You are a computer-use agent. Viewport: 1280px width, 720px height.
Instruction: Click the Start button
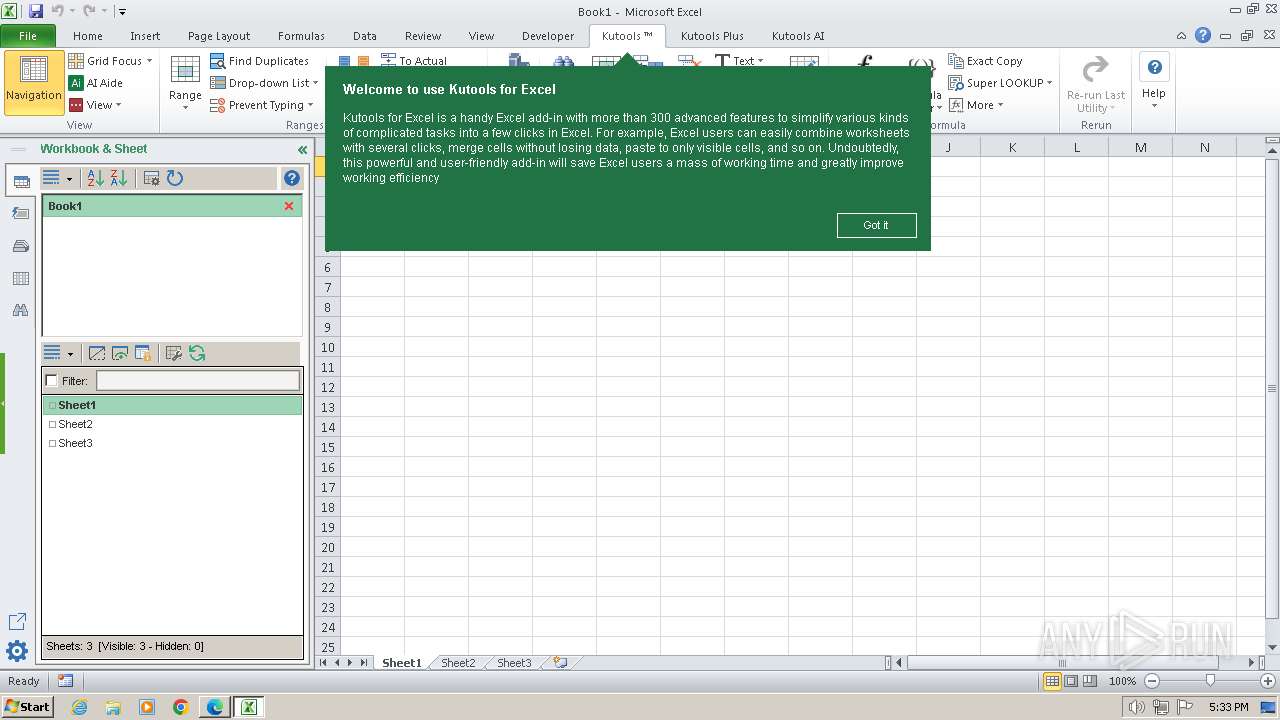(27, 706)
